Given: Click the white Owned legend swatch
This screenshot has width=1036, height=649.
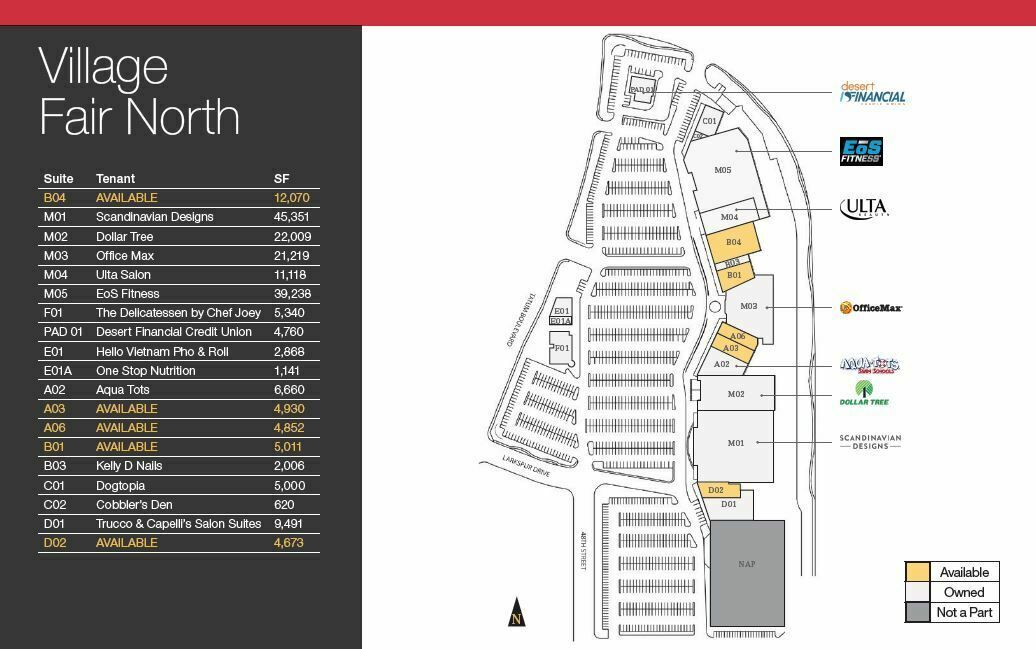Looking at the screenshot, I should point(917,592).
